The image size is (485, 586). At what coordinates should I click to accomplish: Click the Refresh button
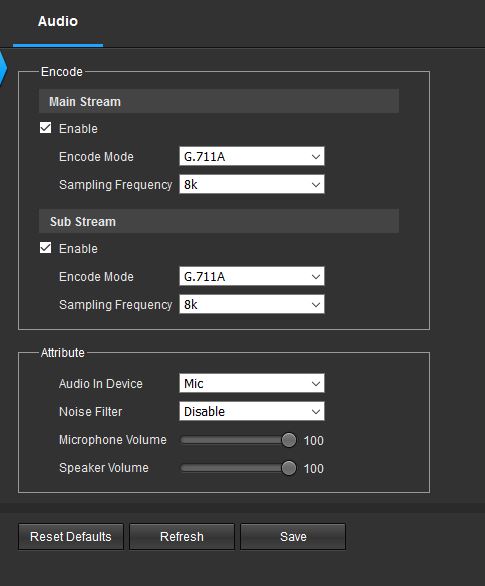[x=182, y=537]
